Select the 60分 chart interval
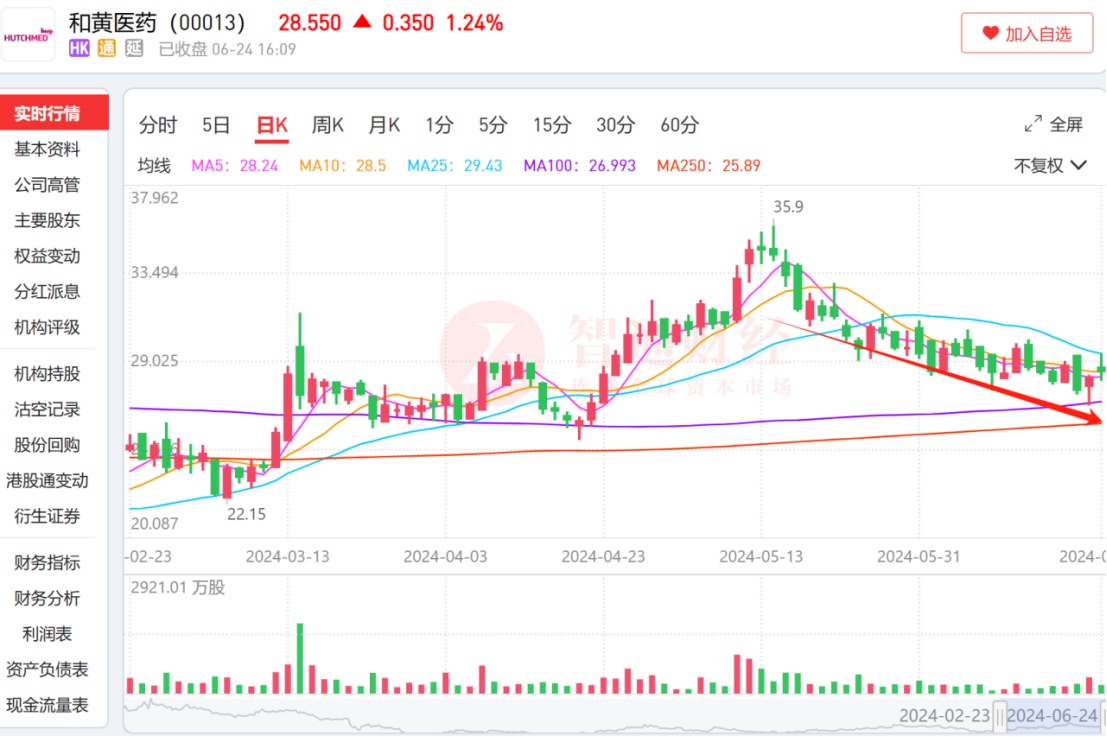1107x737 pixels. coord(679,125)
